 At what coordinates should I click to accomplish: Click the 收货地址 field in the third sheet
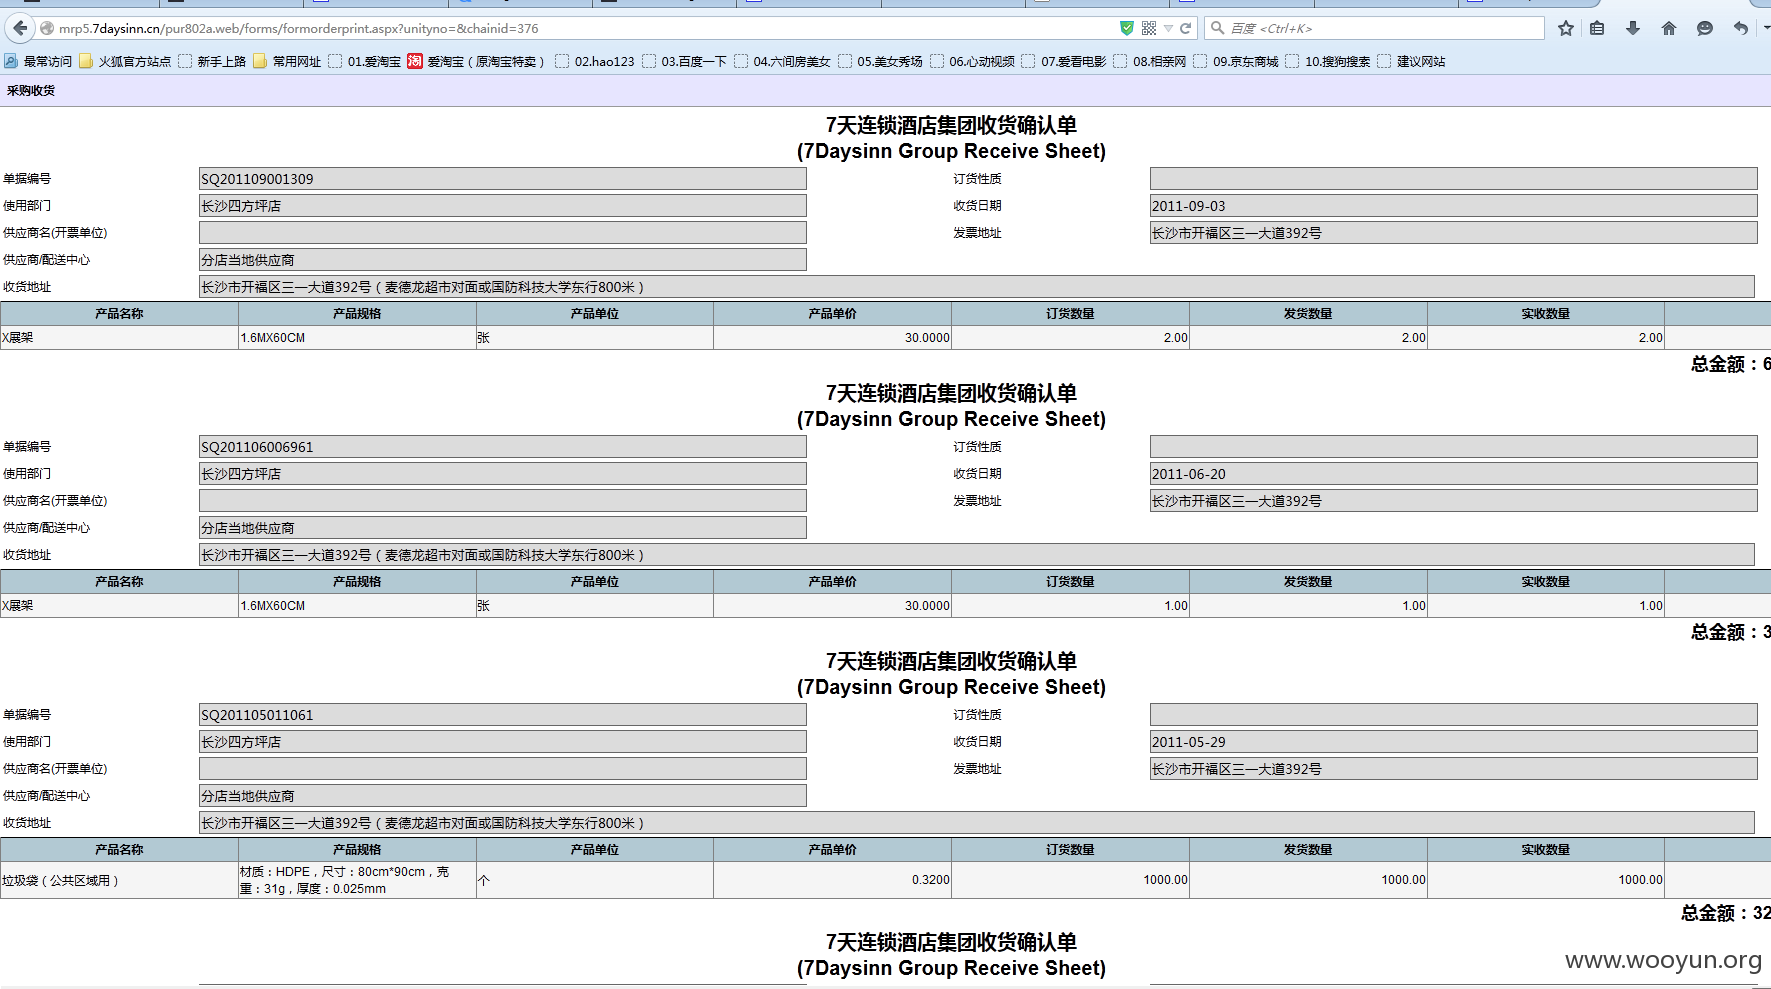pos(977,823)
